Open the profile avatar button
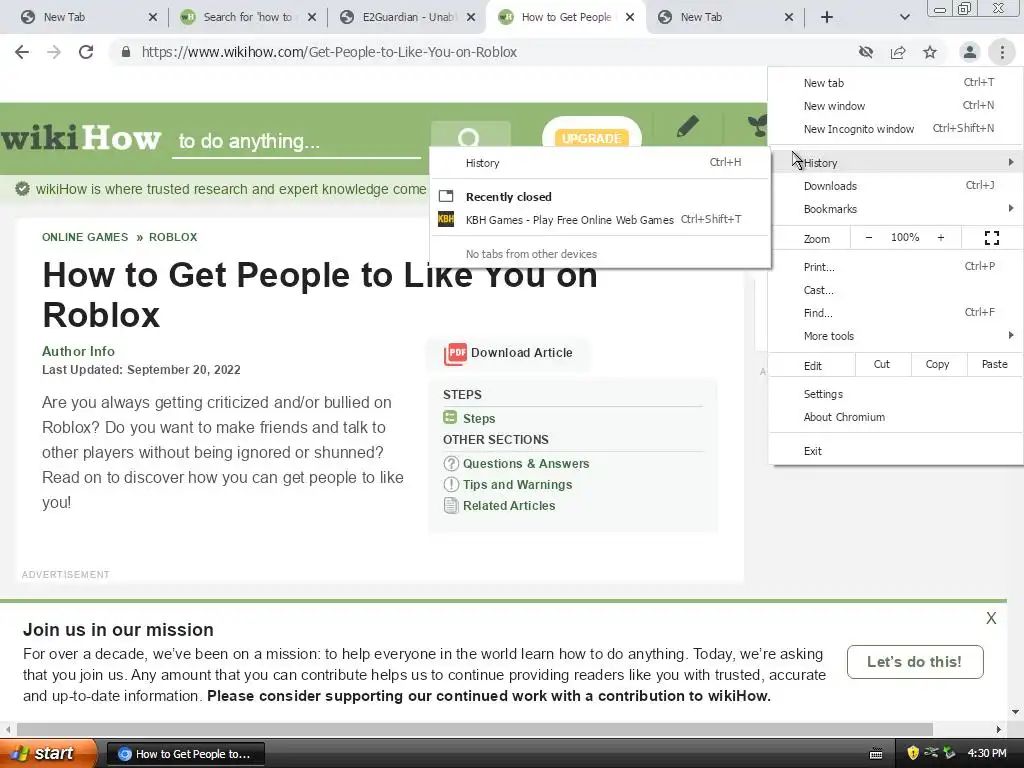This screenshot has width=1024, height=768. pos(970,52)
